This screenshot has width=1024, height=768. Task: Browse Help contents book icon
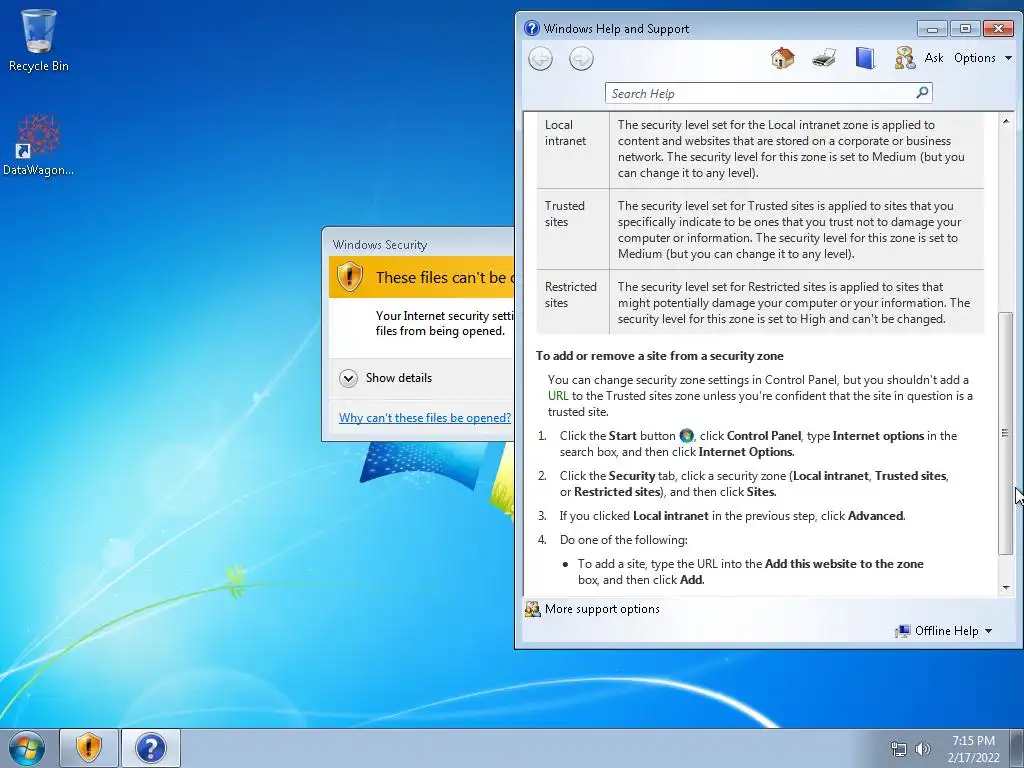[865, 58]
